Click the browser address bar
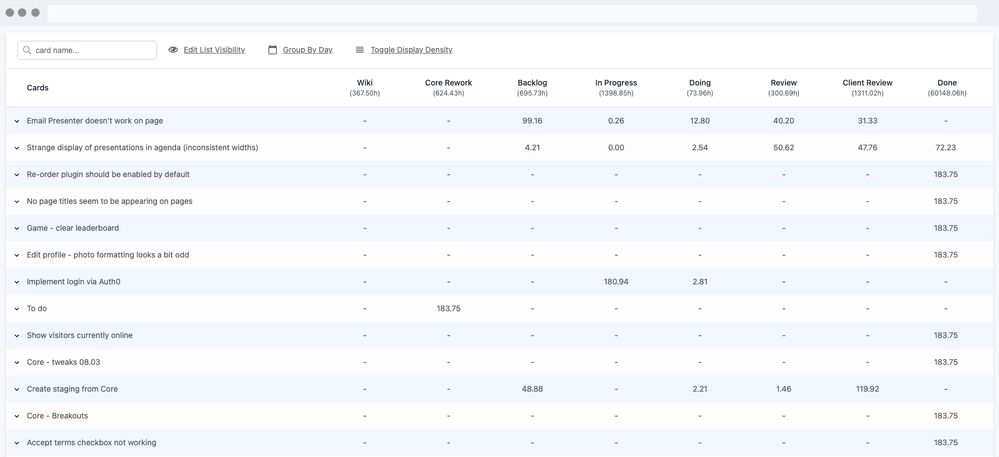 (512, 13)
